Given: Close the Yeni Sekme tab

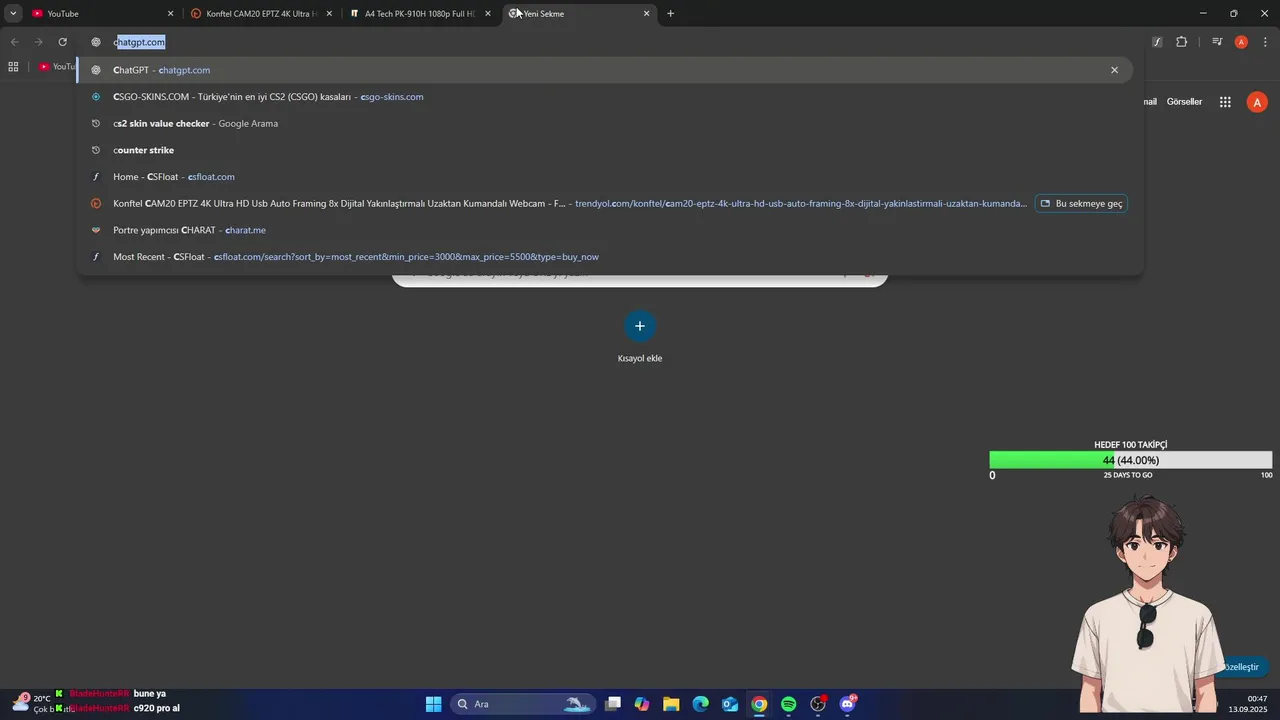Looking at the screenshot, I should click(647, 14).
